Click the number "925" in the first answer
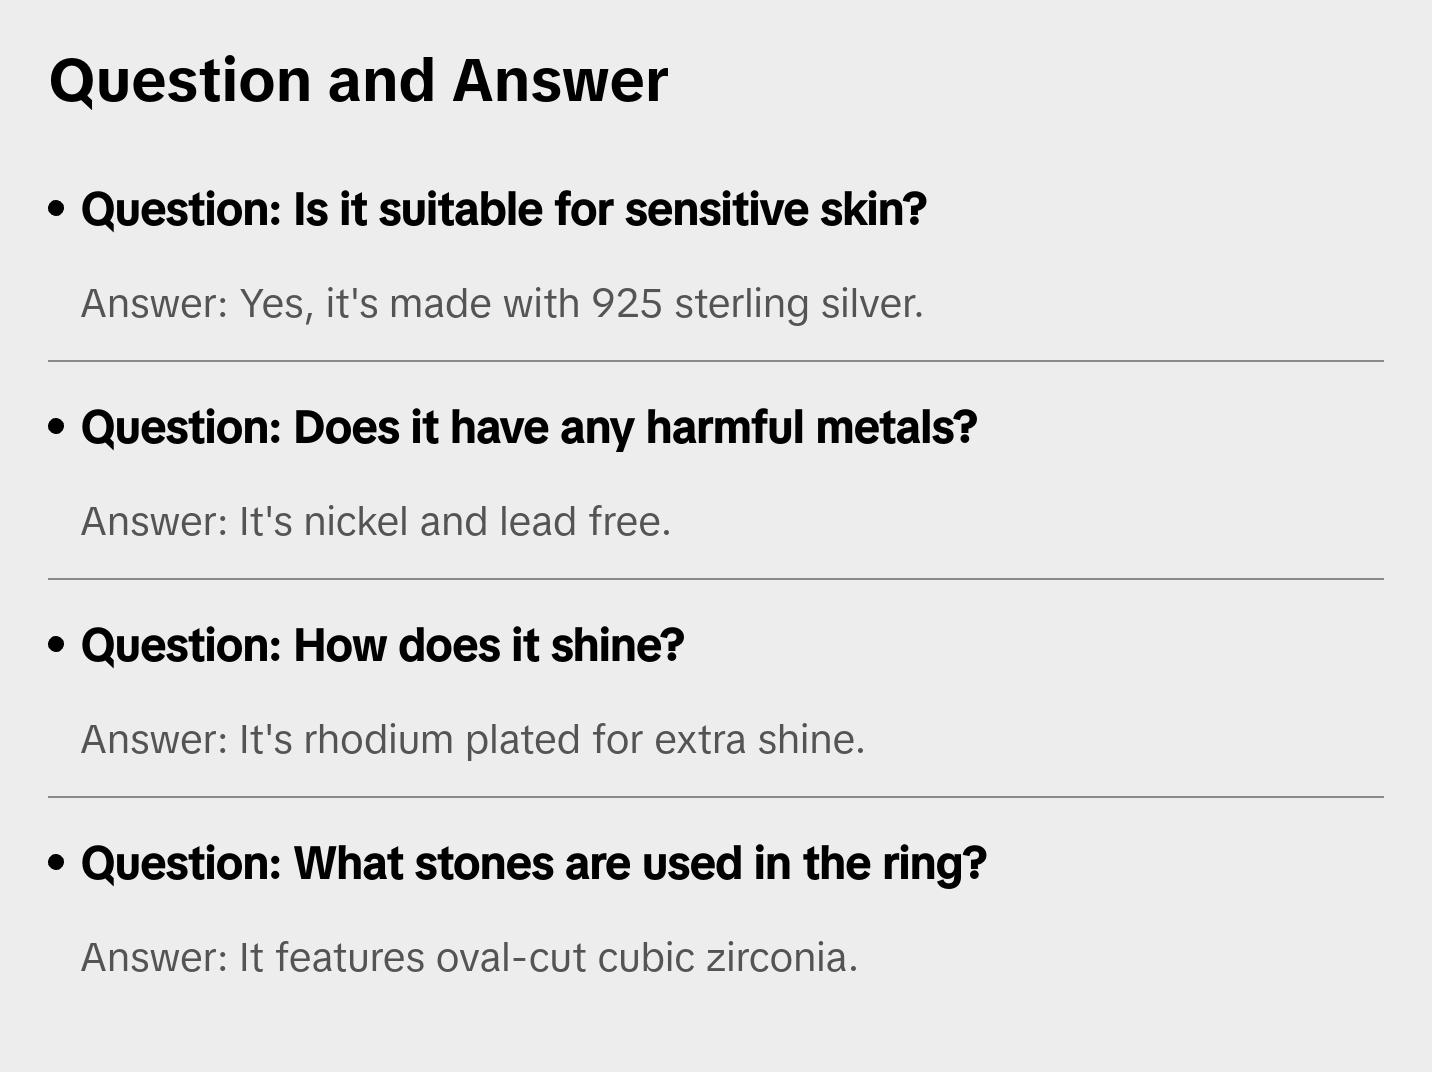1432x1072 pixels. [x=627, y=304]
